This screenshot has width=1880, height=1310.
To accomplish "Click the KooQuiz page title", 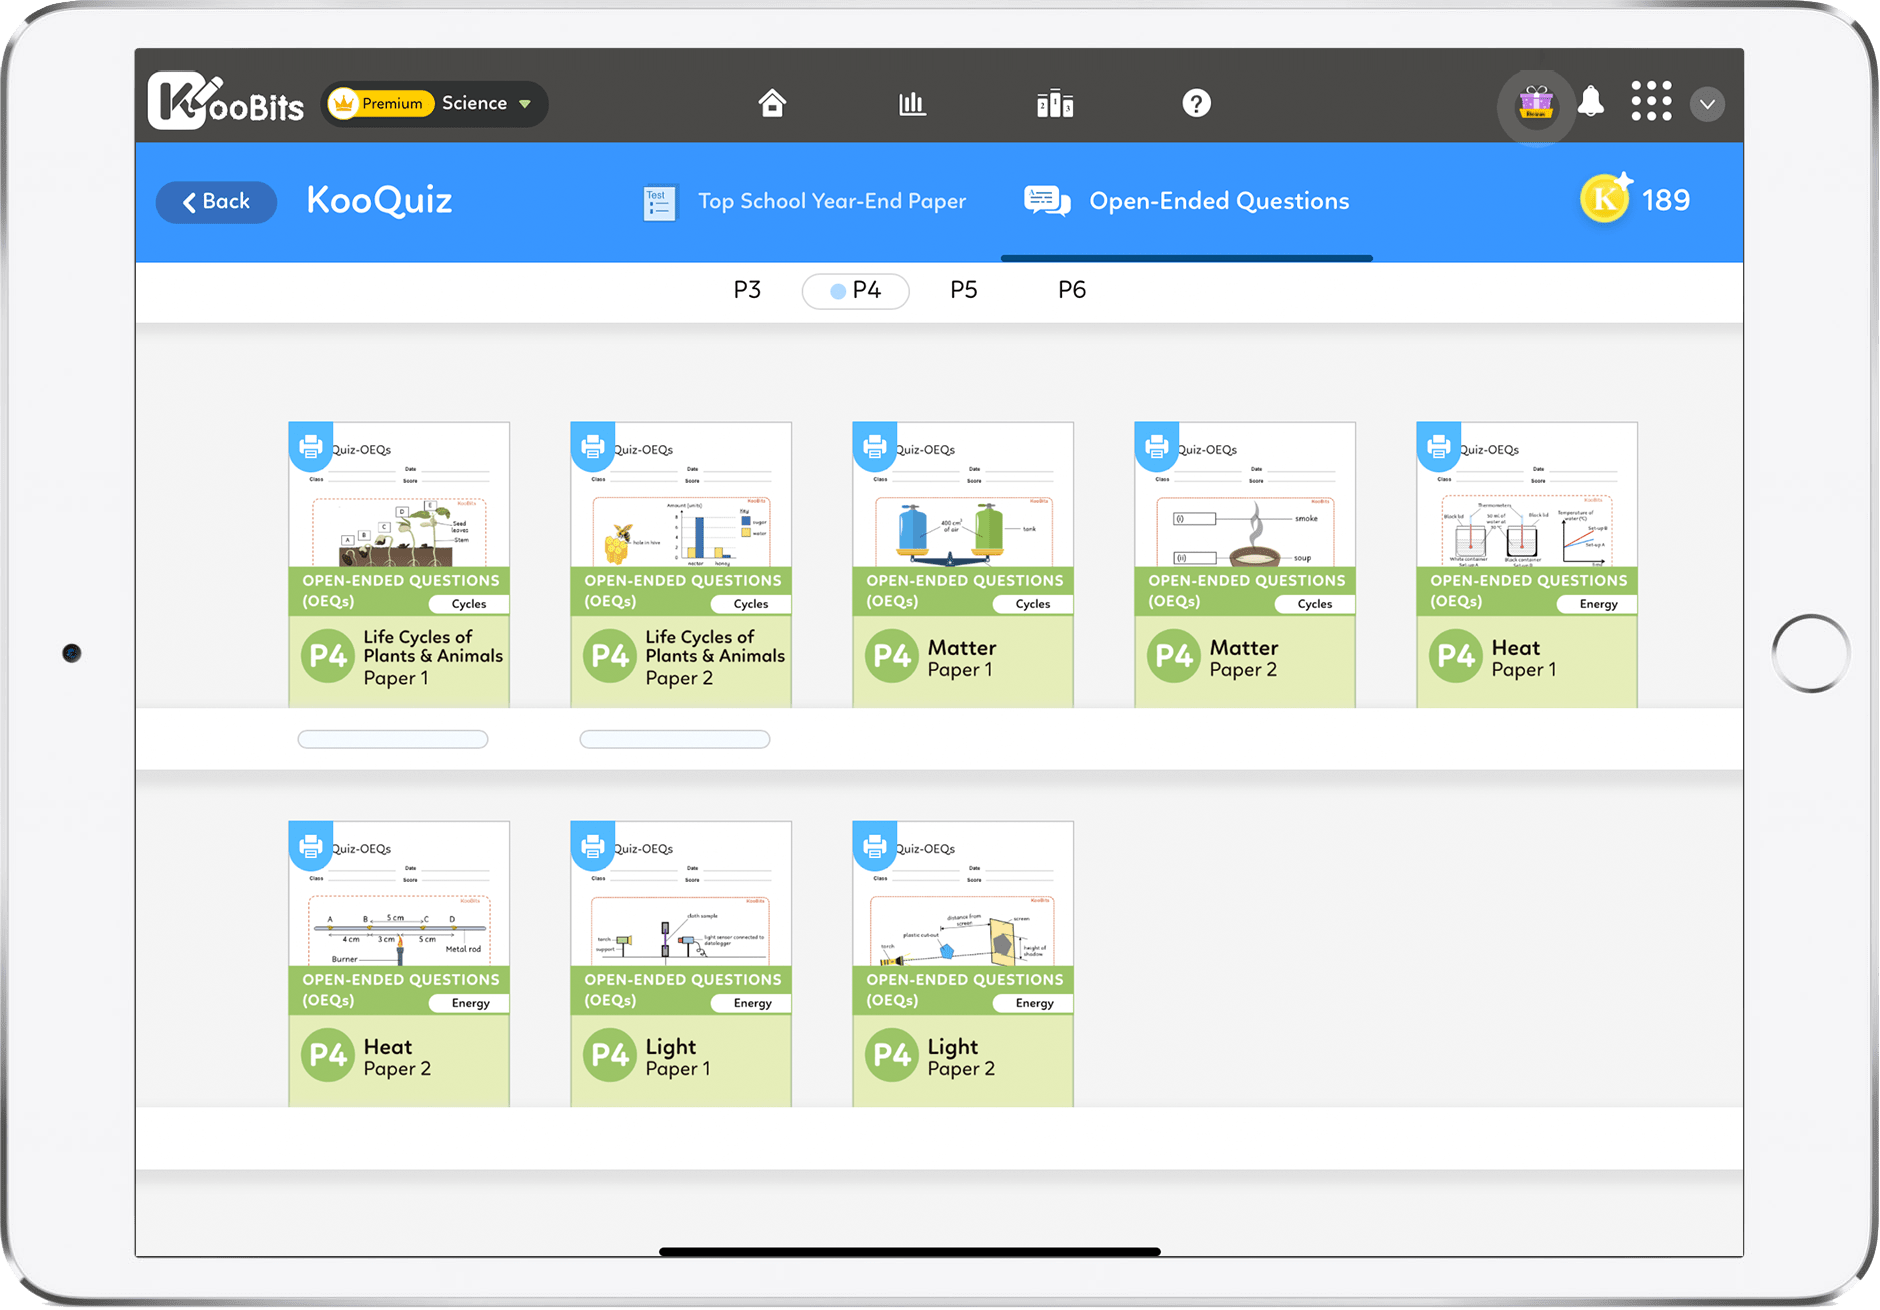I will click(379, 200).
